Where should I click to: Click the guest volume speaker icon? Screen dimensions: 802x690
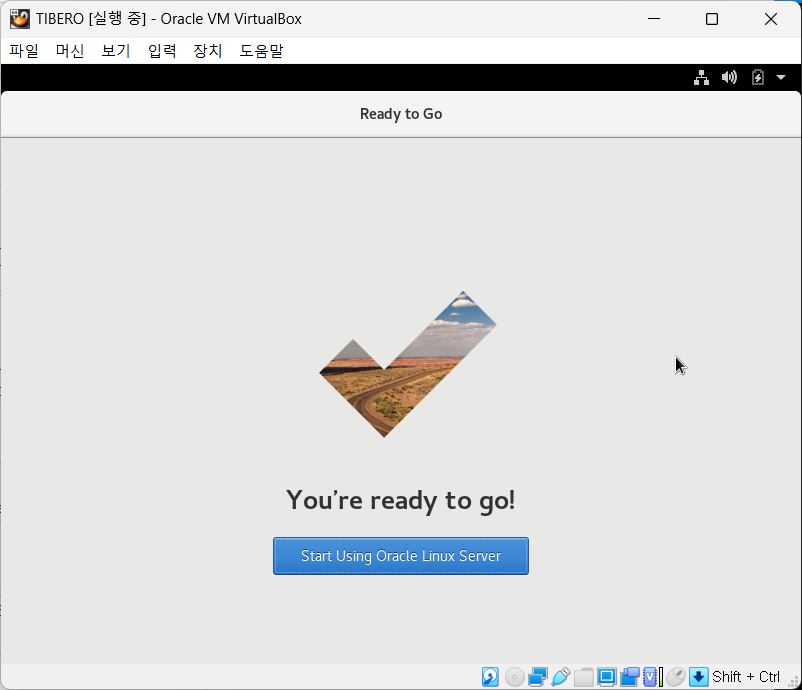pyautogui.click(x=729, y=77)
